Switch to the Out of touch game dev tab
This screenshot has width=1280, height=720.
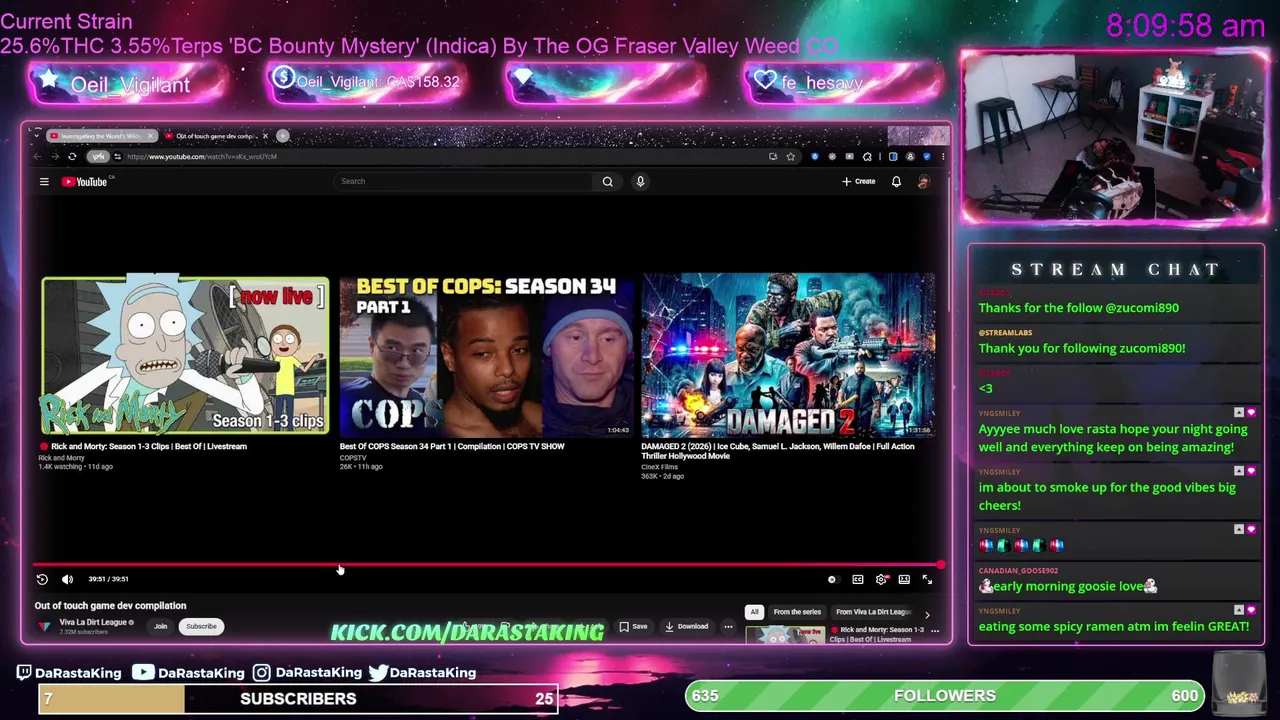click(216, 136)
